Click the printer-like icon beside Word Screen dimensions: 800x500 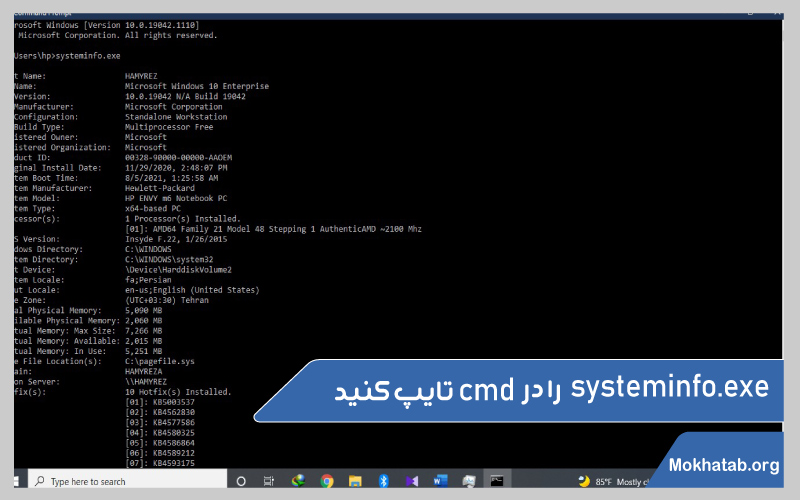(468, 481)
